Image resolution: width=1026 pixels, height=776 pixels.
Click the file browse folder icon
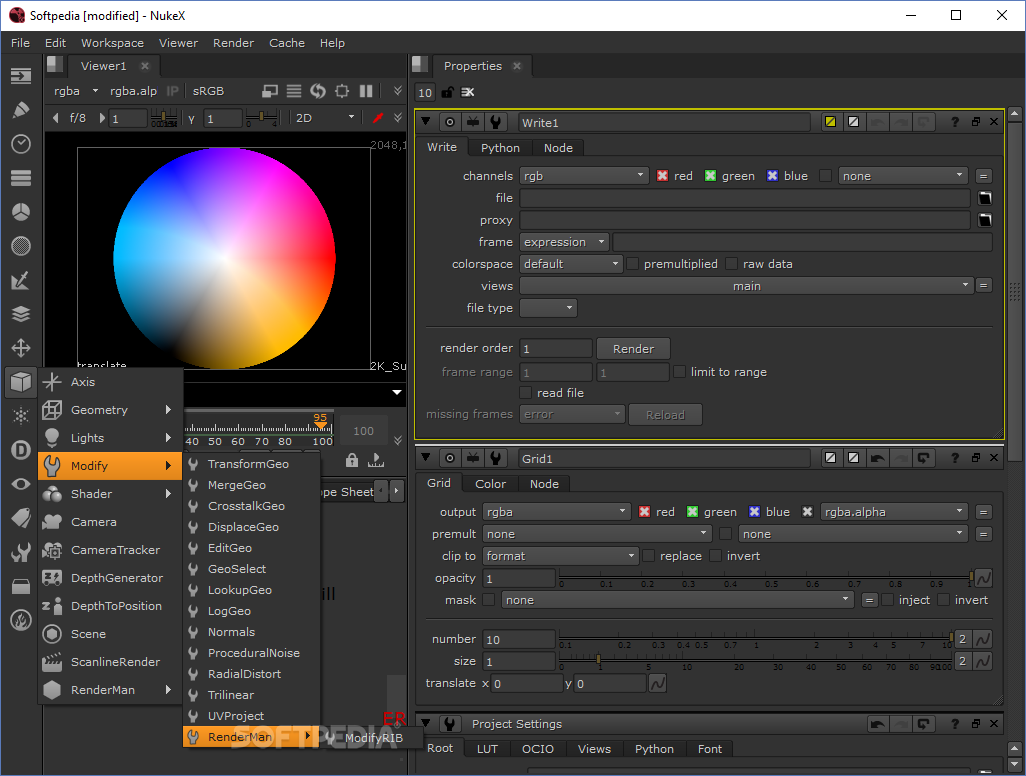[x=985, y=198]
